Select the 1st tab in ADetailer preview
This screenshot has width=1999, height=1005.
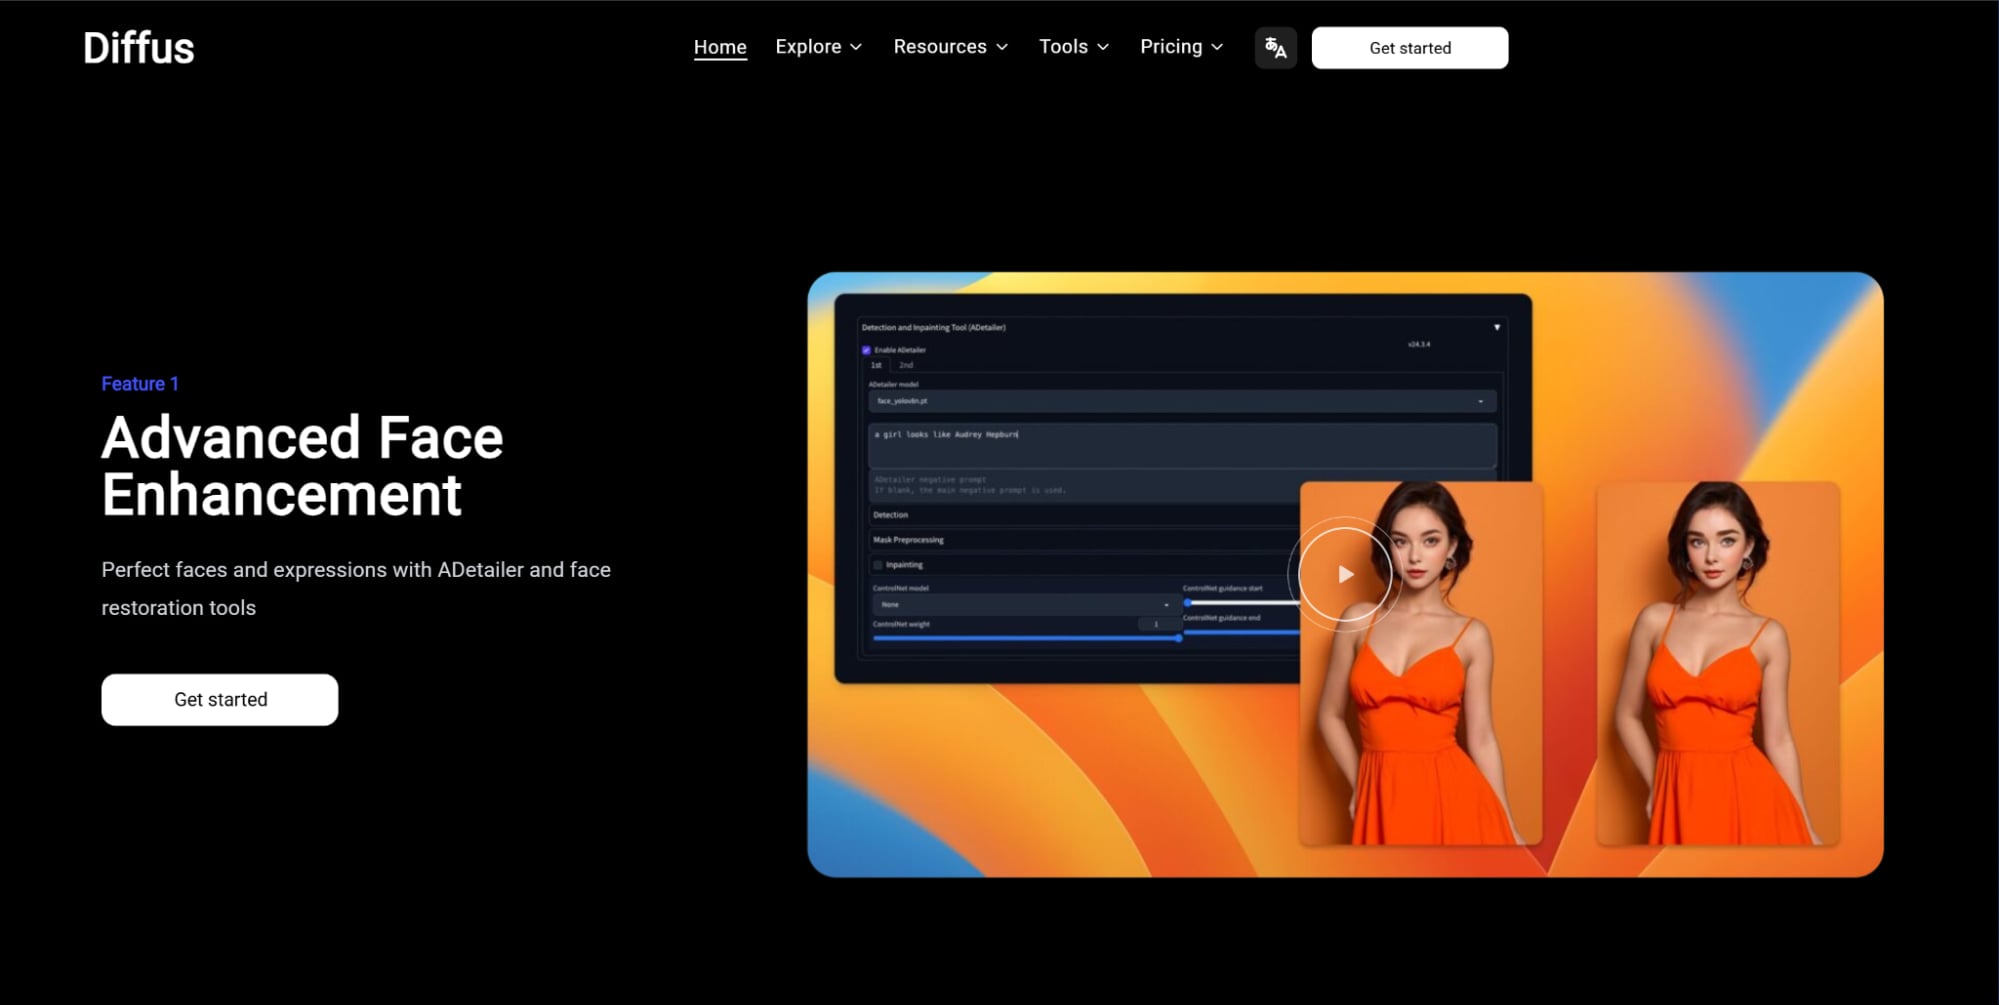(876, 365)
